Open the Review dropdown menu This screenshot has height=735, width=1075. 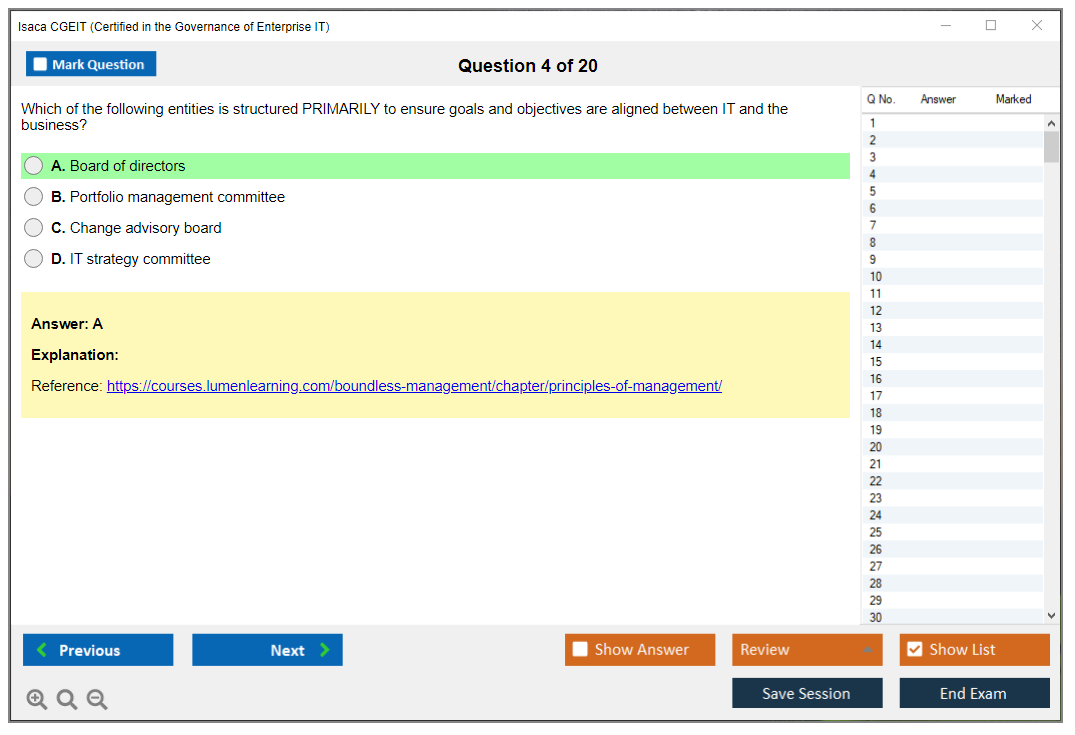(x=806, y=650)
